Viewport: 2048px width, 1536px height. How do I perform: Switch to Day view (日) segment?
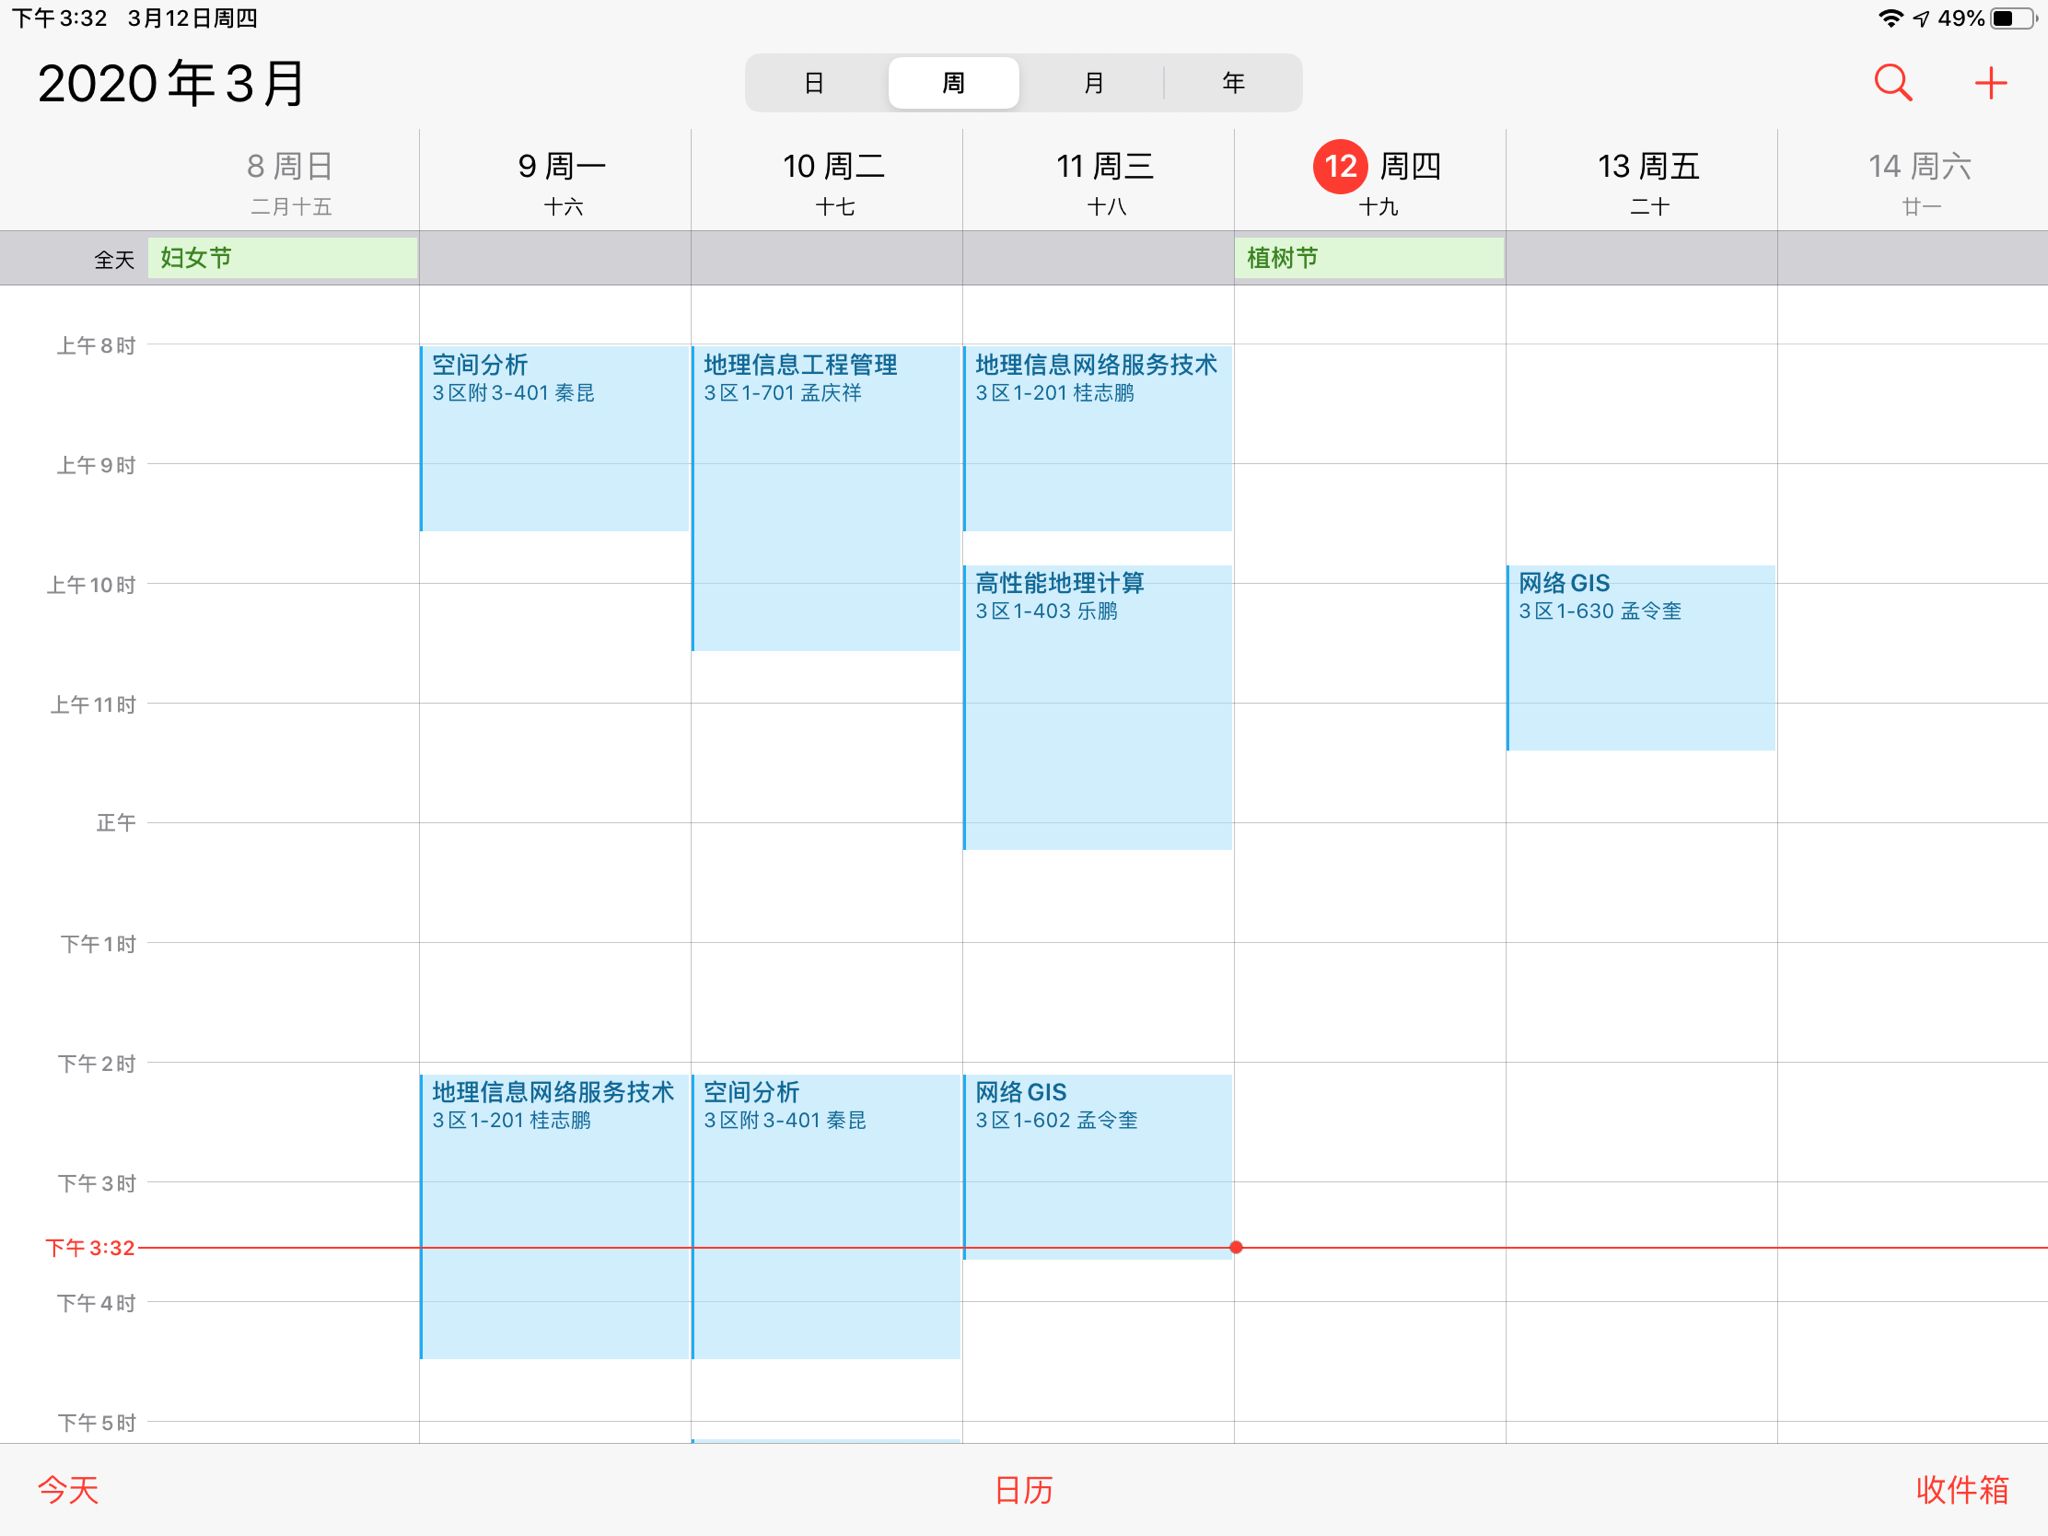(814, 83)
